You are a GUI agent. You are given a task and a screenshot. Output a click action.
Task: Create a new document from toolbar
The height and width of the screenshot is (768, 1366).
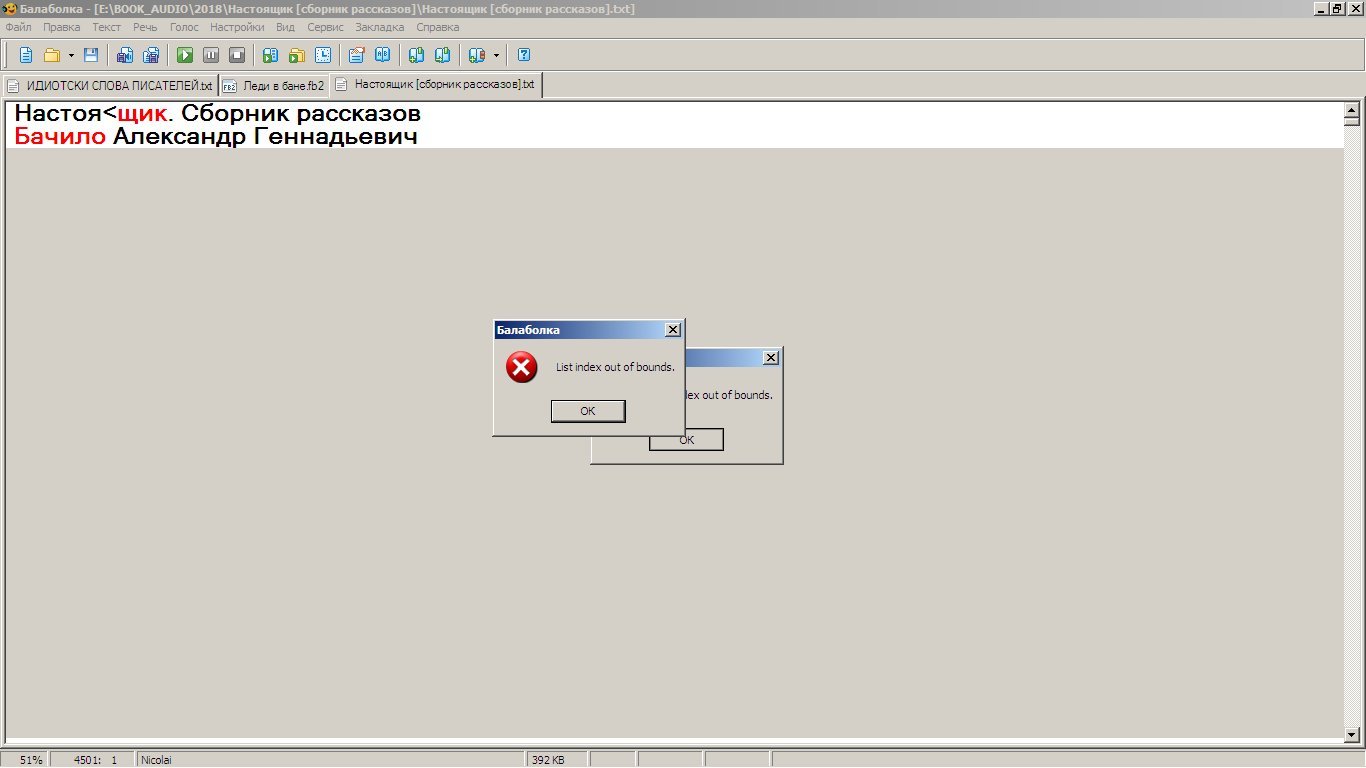(x=26, y=55)
